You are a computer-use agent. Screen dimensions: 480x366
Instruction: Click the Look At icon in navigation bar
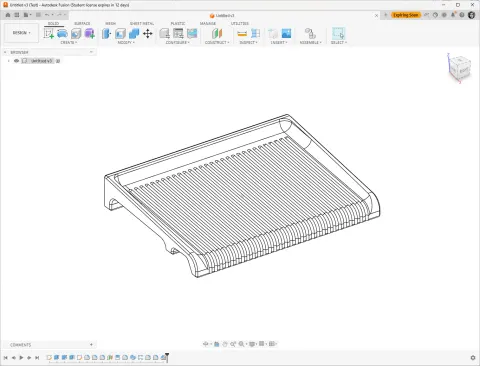(x=217, y=344)
